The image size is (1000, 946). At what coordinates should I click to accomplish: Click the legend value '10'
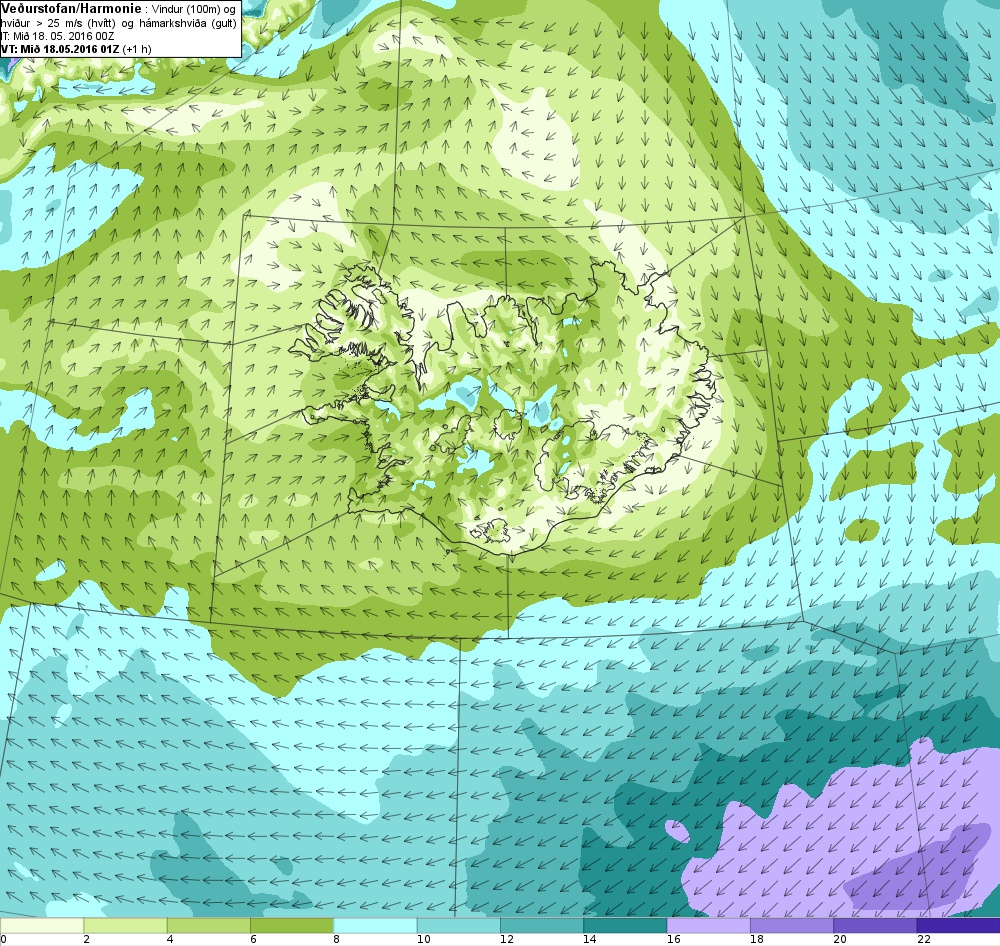pos(423,940)
